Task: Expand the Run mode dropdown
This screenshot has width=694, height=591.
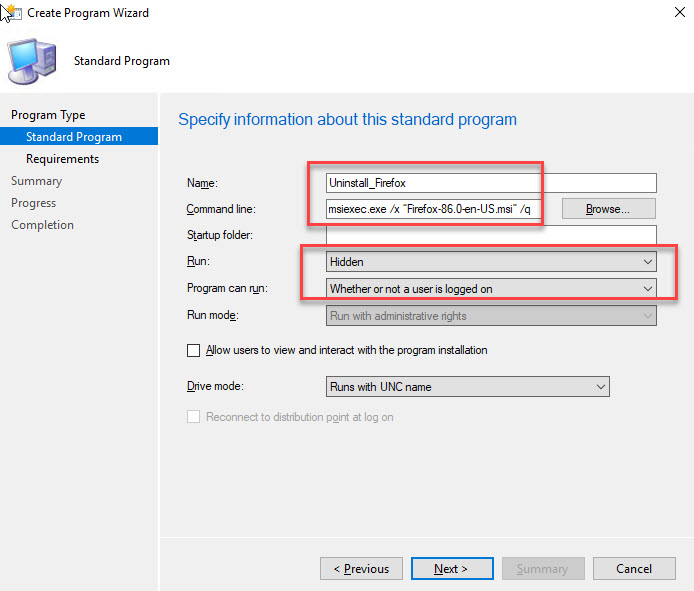Action: click(491, 316)
